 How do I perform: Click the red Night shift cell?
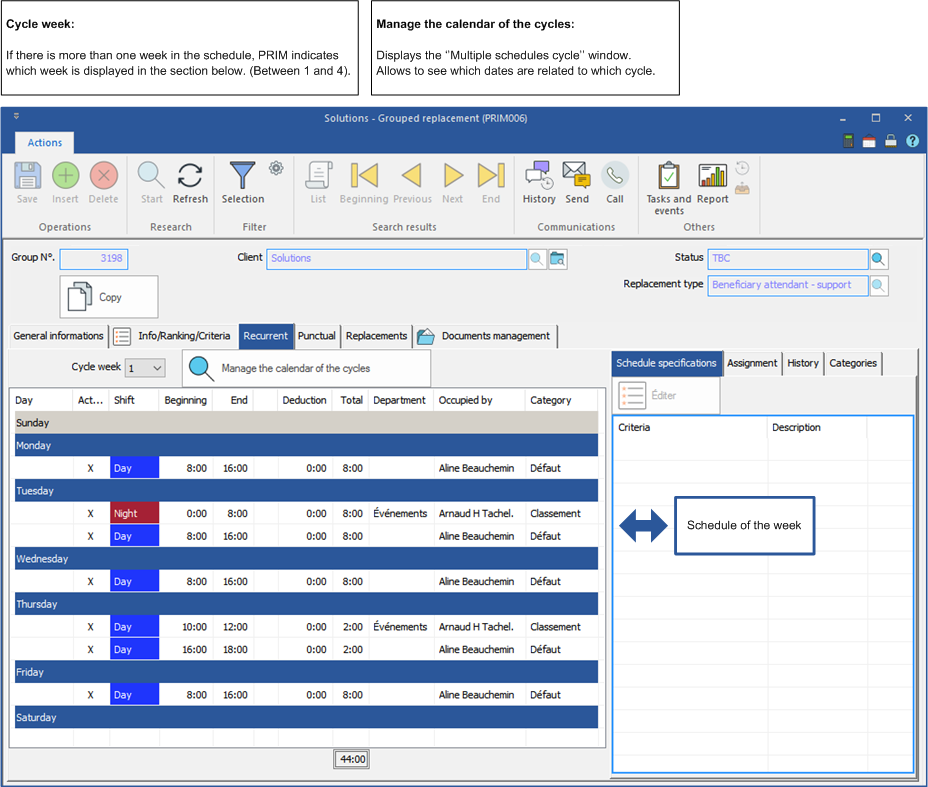134,514
